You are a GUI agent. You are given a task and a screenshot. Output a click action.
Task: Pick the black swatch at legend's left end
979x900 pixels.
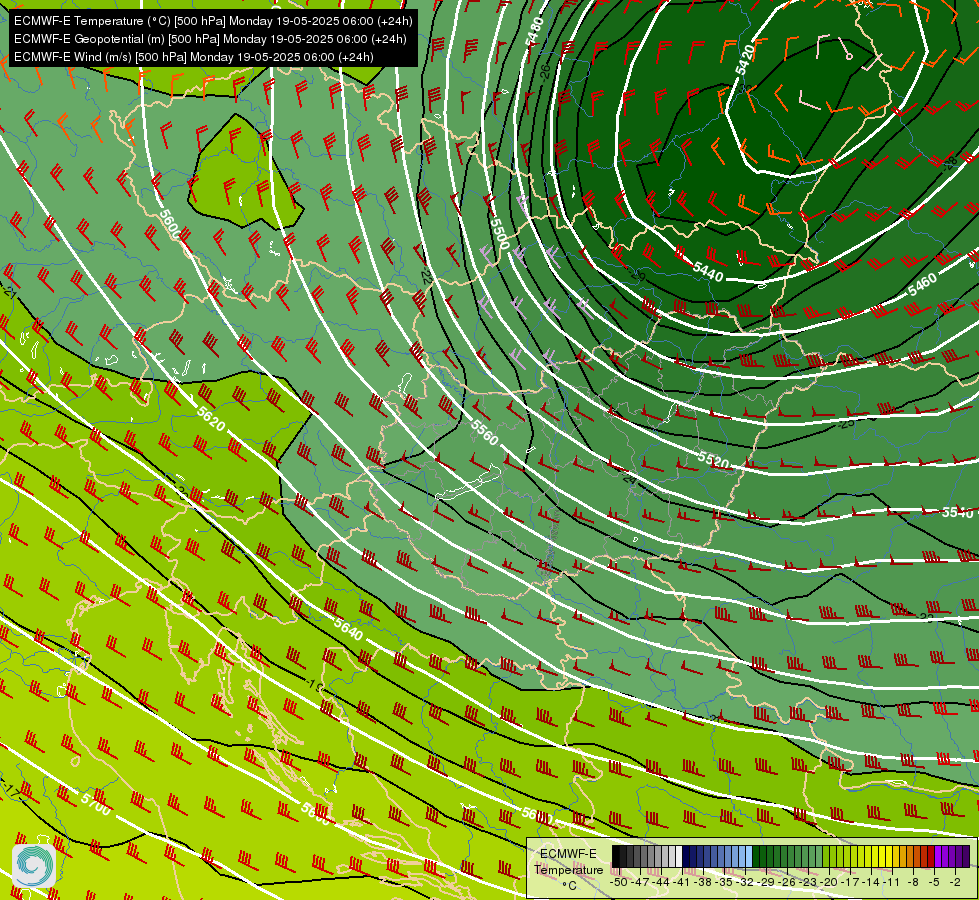pyautogui.click(x=616, y=856)
